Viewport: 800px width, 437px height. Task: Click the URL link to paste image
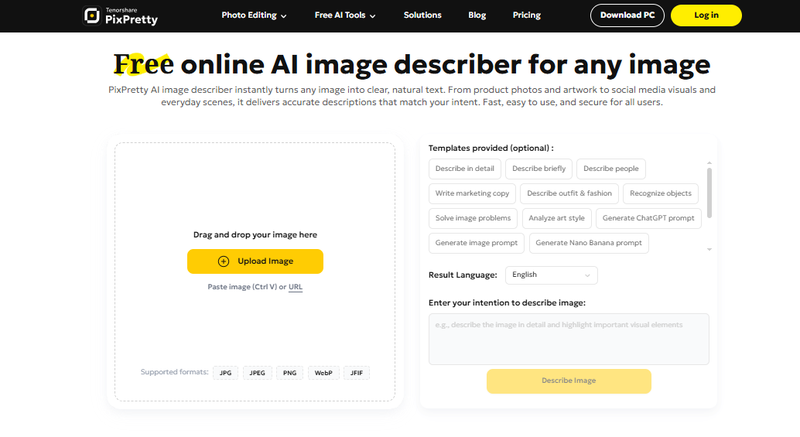coord(295,287)
